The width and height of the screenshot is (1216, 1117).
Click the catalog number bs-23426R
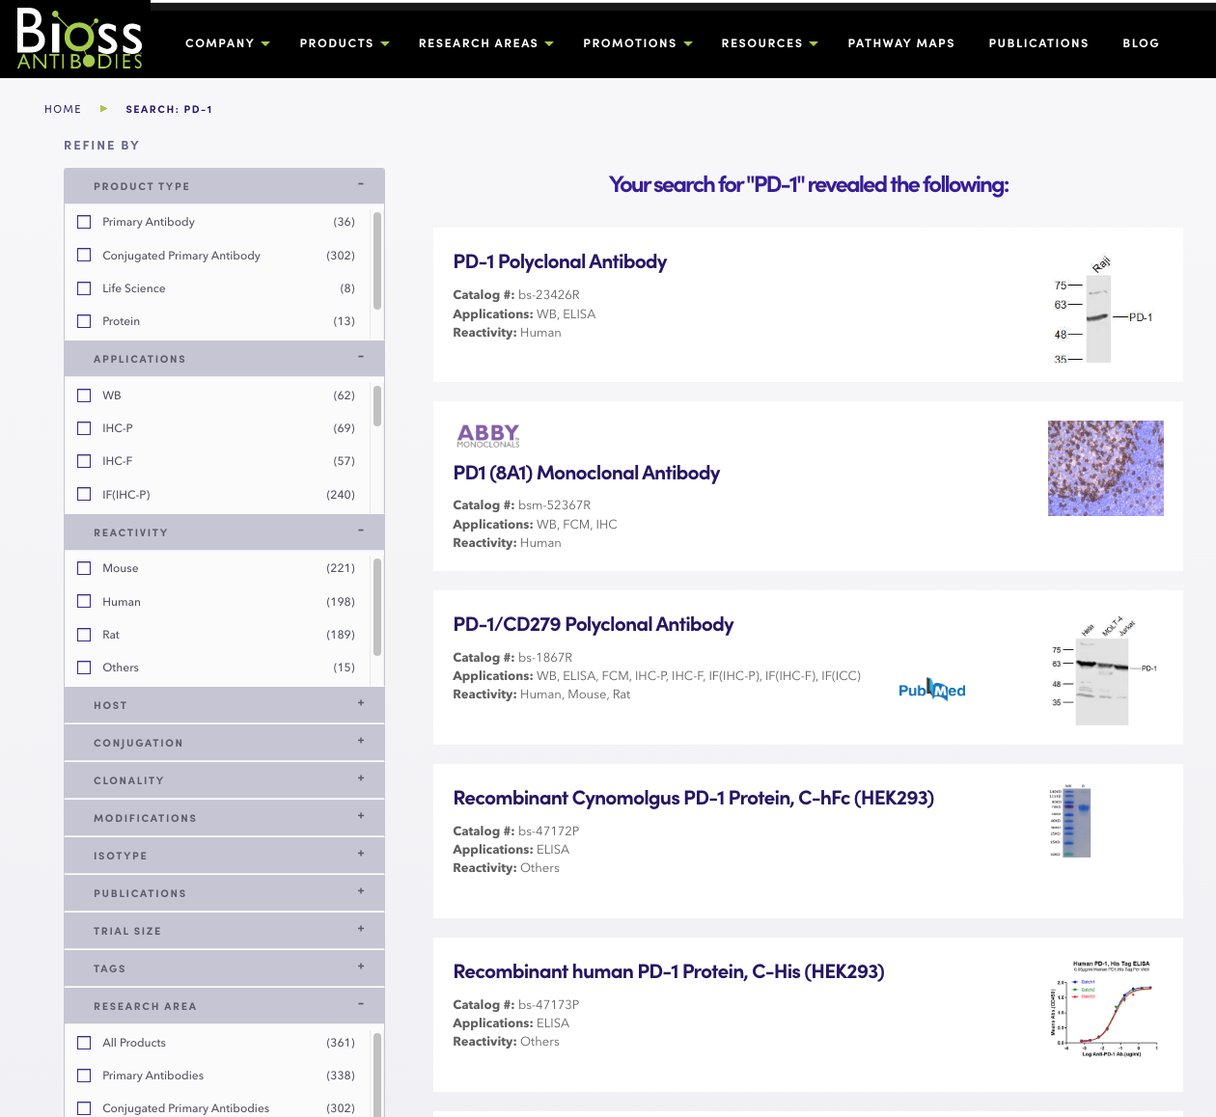pos(549,295)
